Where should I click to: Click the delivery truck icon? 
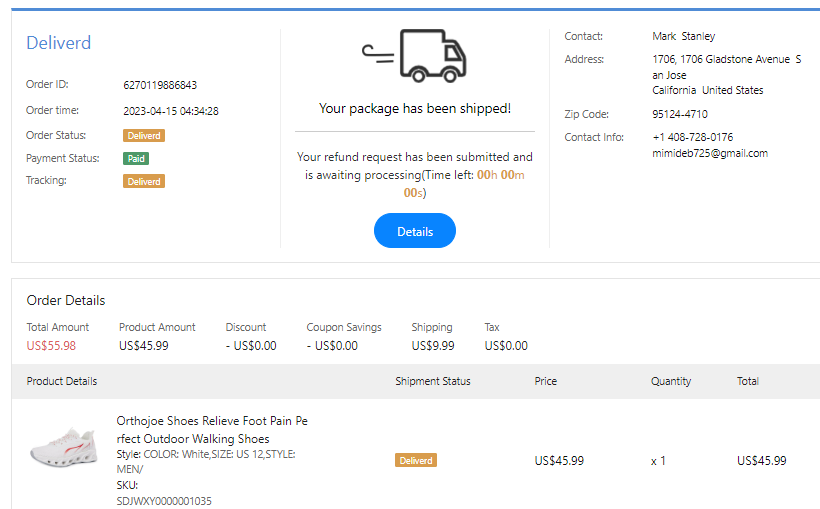[415, 56]
